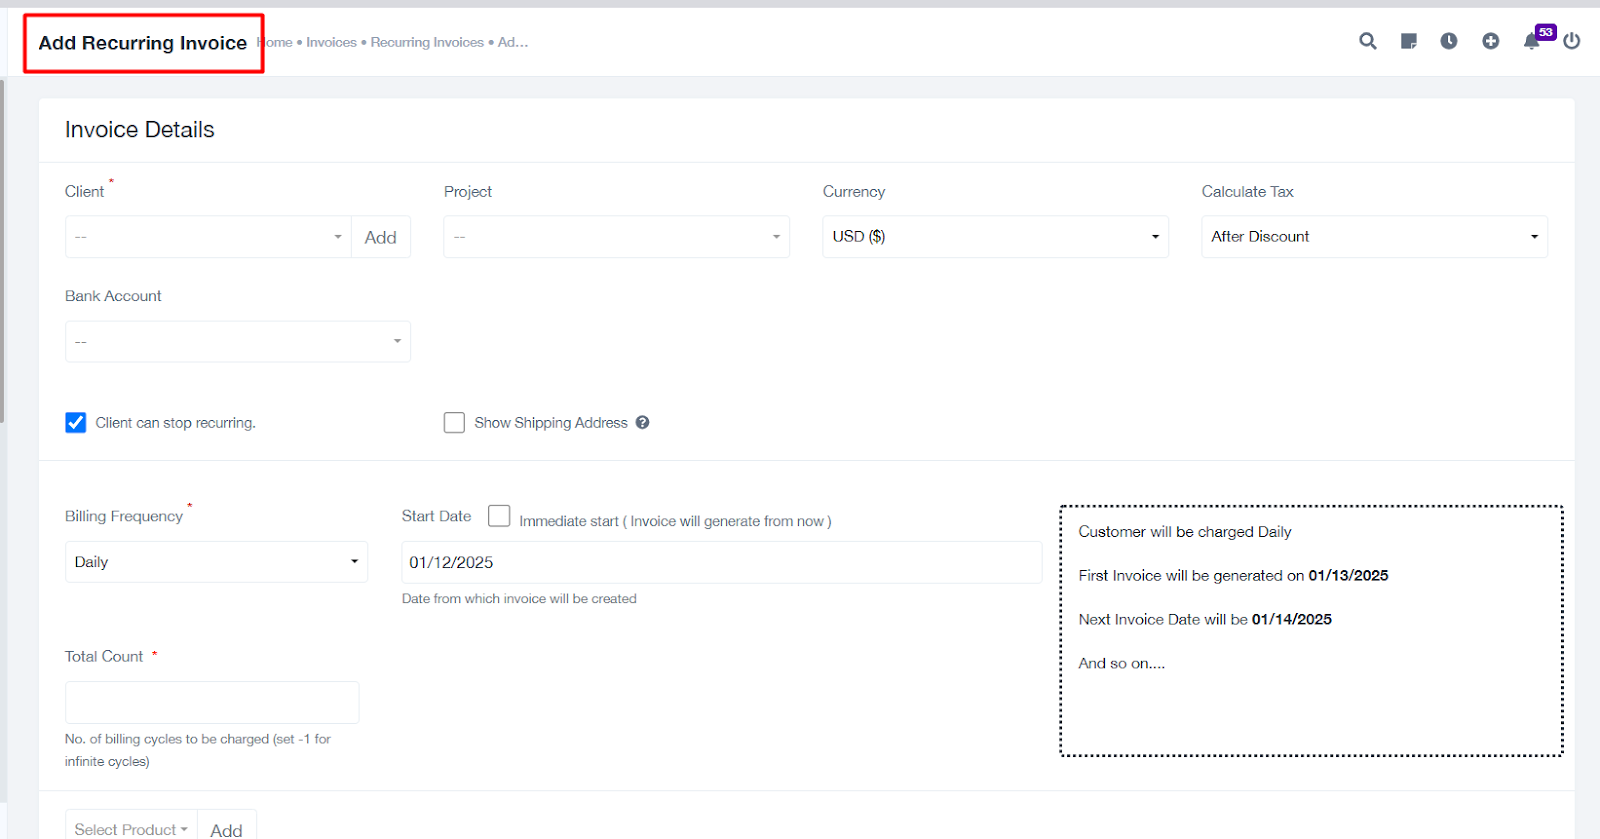Viewport: 1600px width, 839px height.
Task: Open the search icon in header
Action: tap(1367, 41)
